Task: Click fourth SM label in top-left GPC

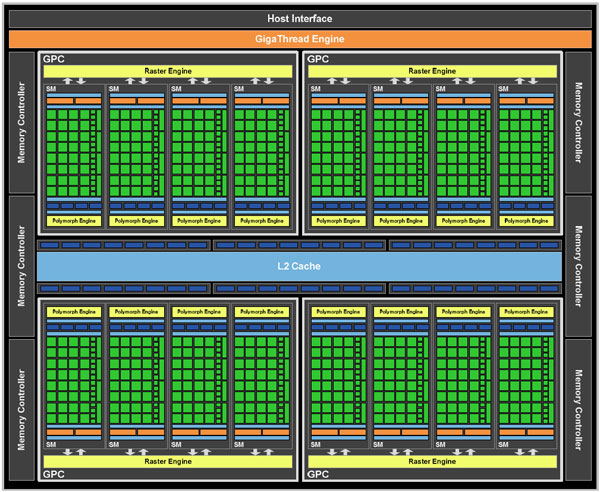Action: (239, 89)
